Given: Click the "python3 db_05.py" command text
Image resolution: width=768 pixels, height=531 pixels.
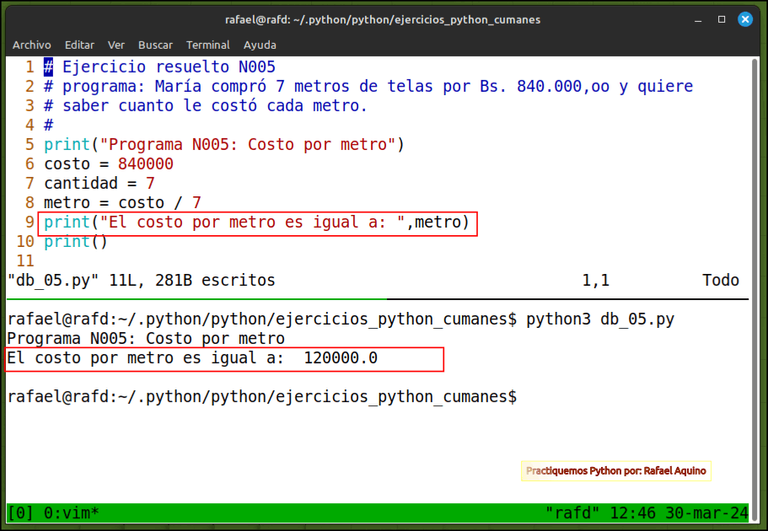Looking at the screenshot, I should click(x=600, y=319).
